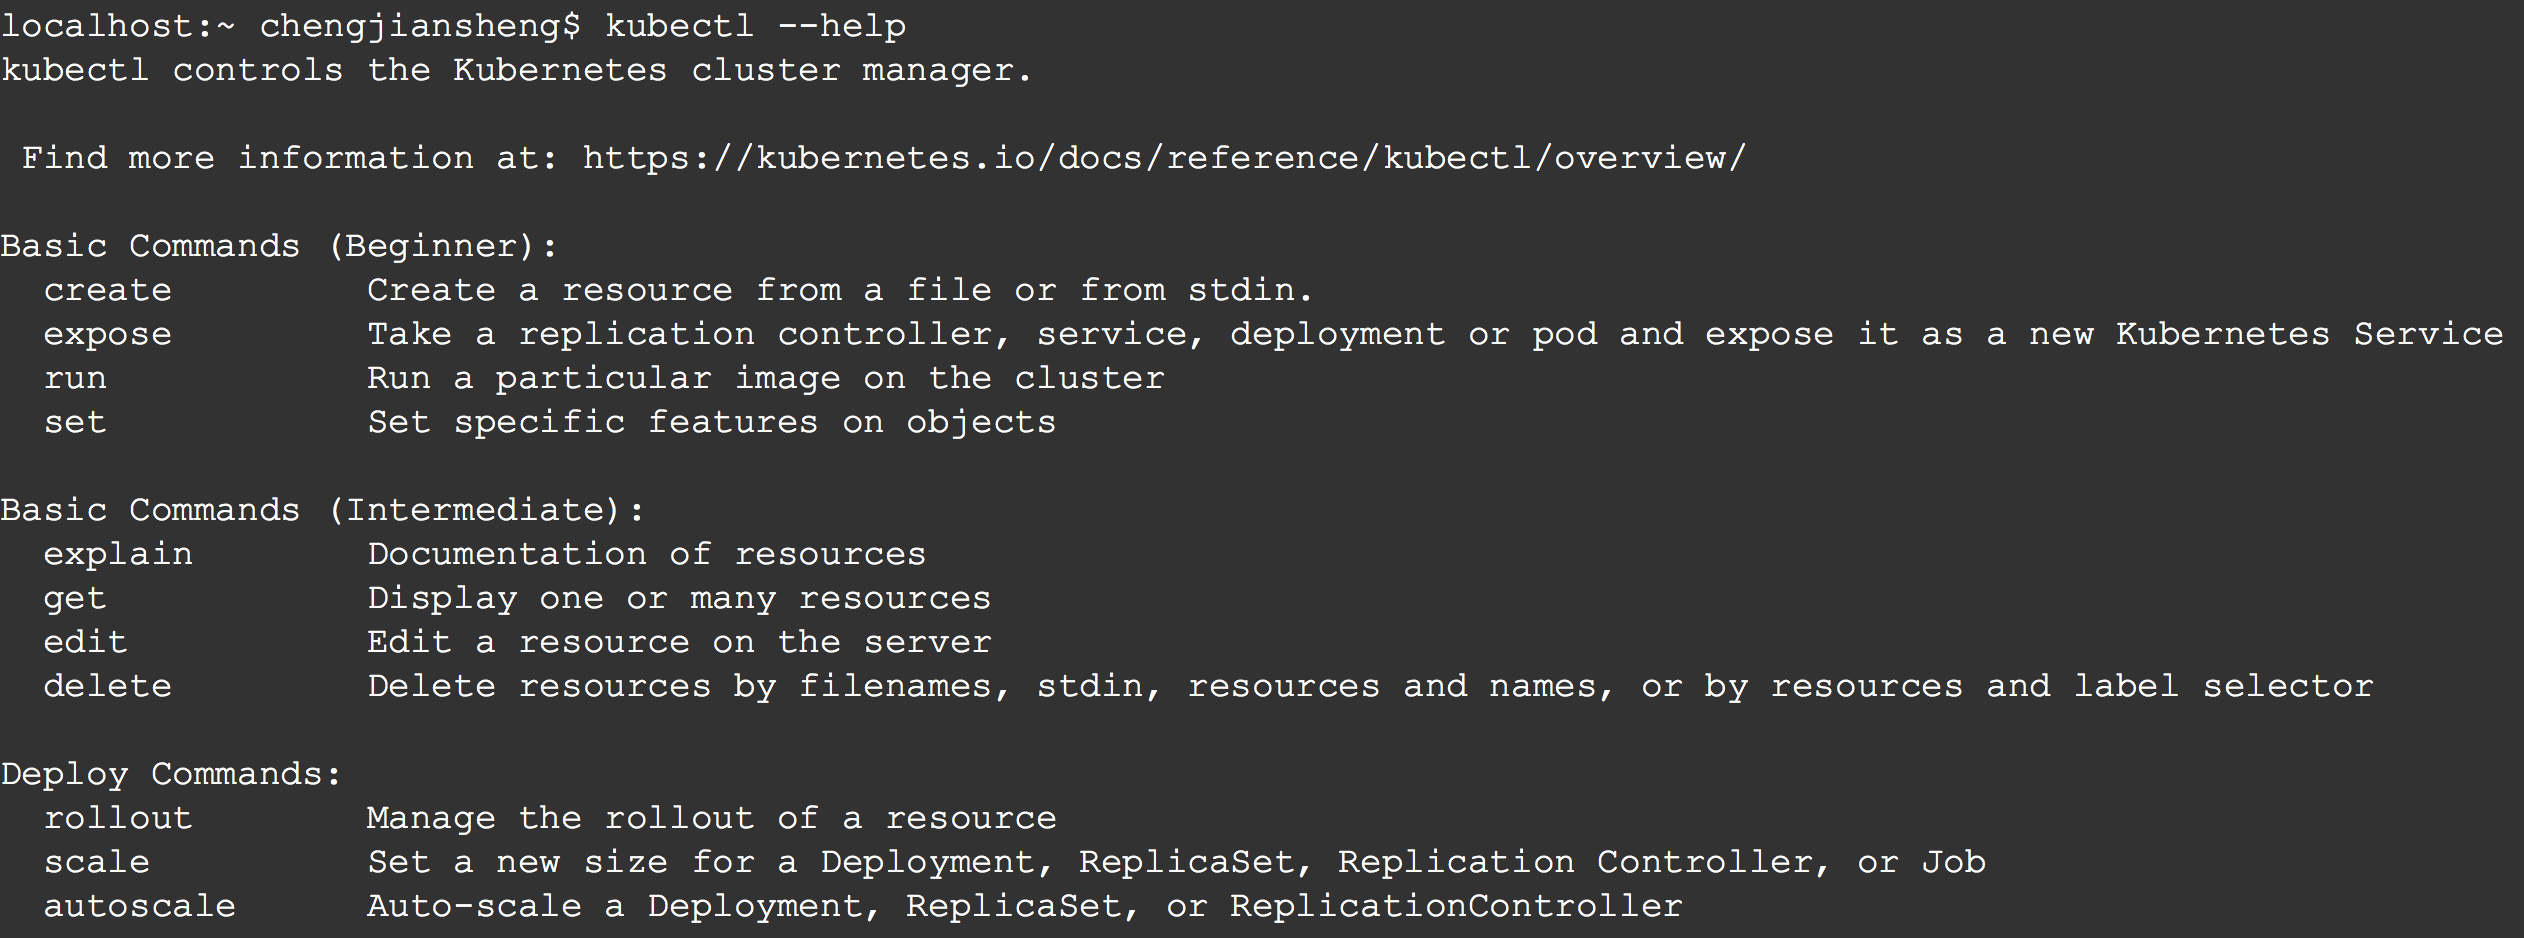Click the 'set' command name
Image resolution: width=2524 pixels, height=938 pixels.
pyautogui.click(x=75, y=422)
